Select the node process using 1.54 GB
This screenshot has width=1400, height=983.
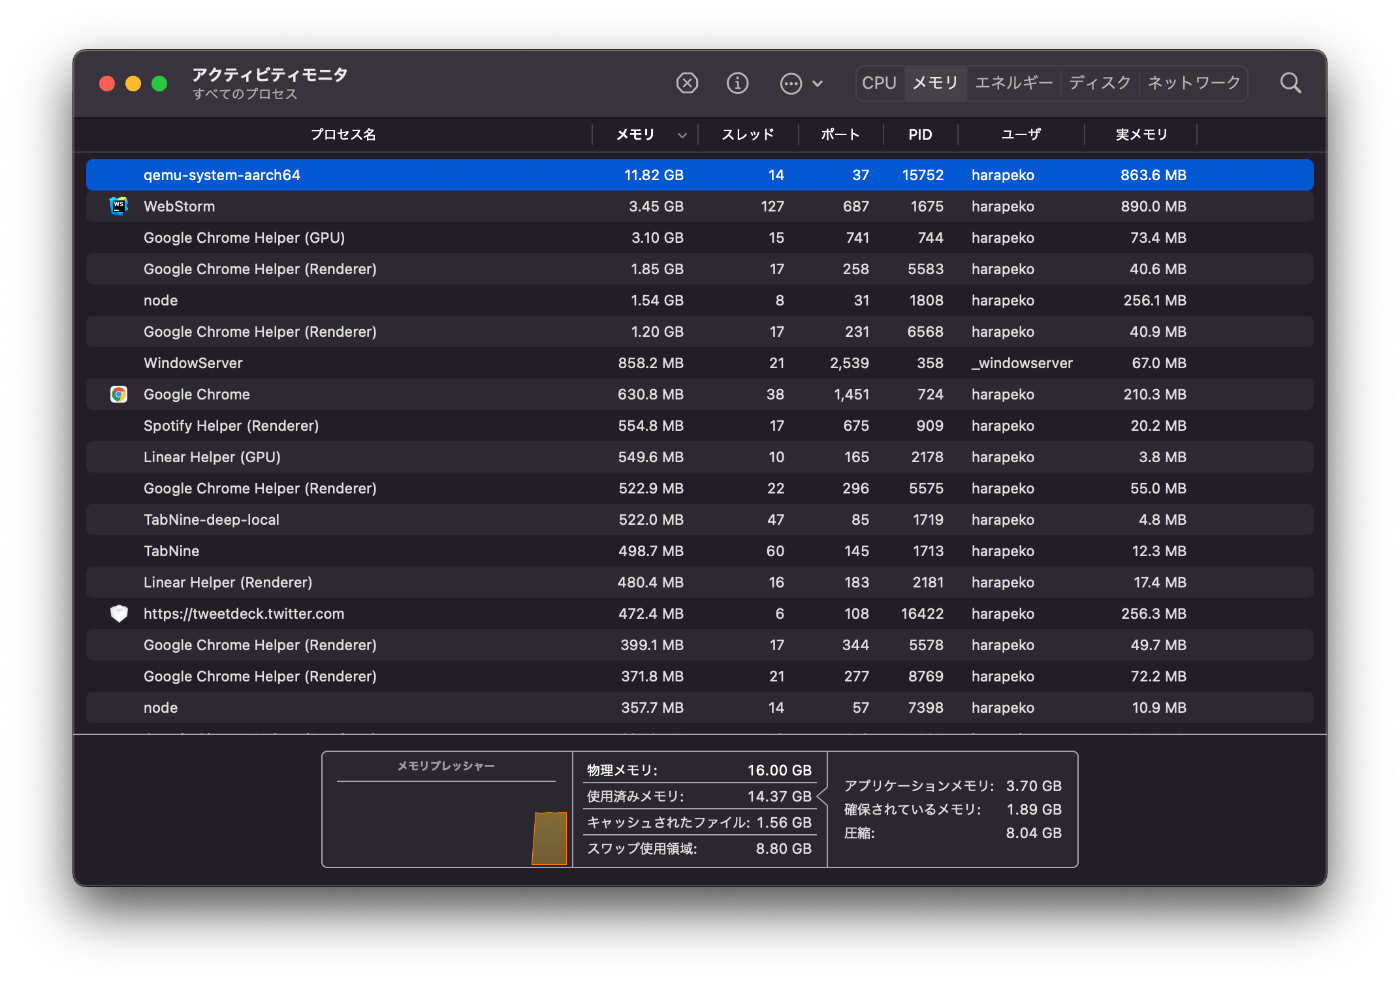click(x=700, y=300)
